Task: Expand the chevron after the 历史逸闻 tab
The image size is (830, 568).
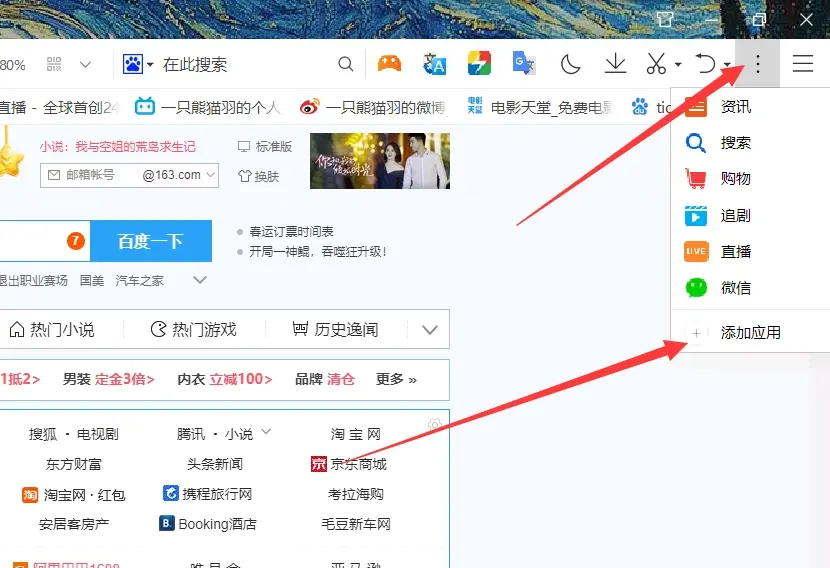Action: coord(430,330)
